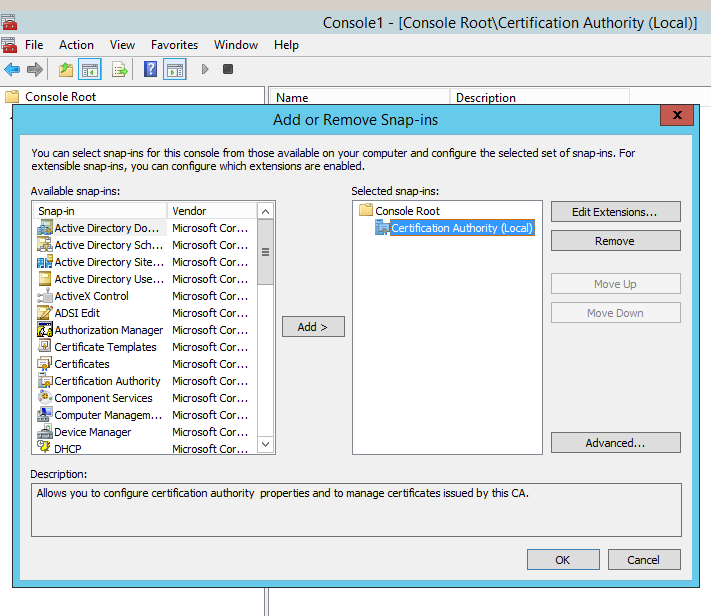Viewport: 712px width, 616px height.
Task: Select the Authorization Manager snap-in icon
Action: pos(45,330)
